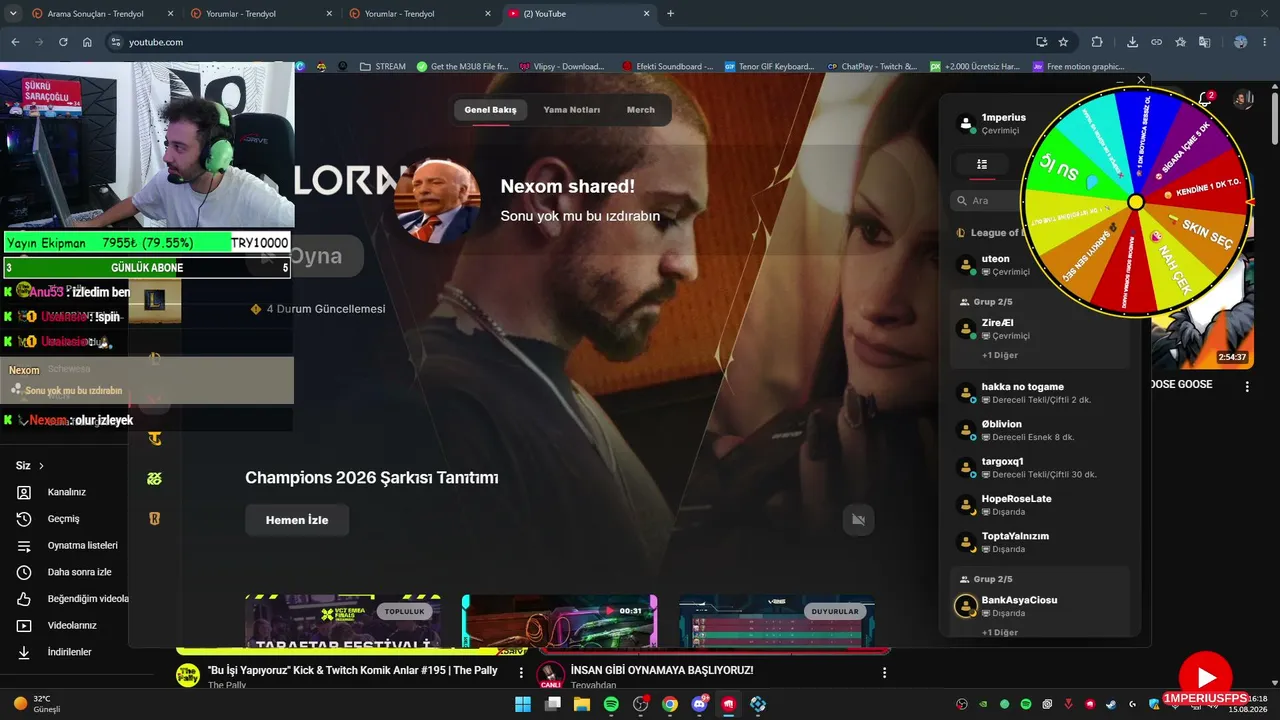Screen dimensions: 1280x720
Task: Open options for İNSAN GİBİ OYNAMAYA BAŞLIYORUZ video
Action: [x=884, y=673]
